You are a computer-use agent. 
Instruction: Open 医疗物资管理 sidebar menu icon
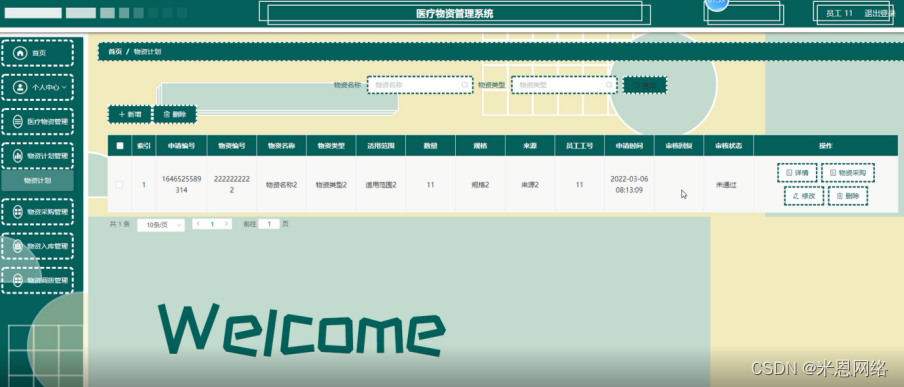click(18, 122)
